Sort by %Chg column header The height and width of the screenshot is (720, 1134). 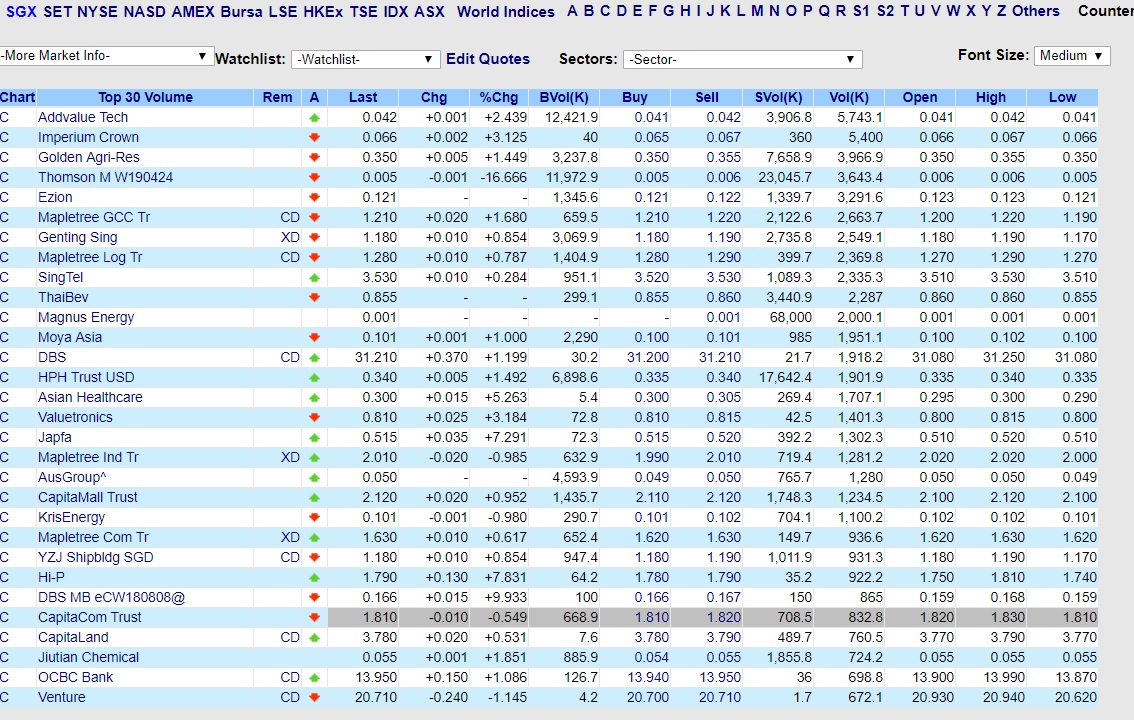pyautogui.click(x=498, y=98)
